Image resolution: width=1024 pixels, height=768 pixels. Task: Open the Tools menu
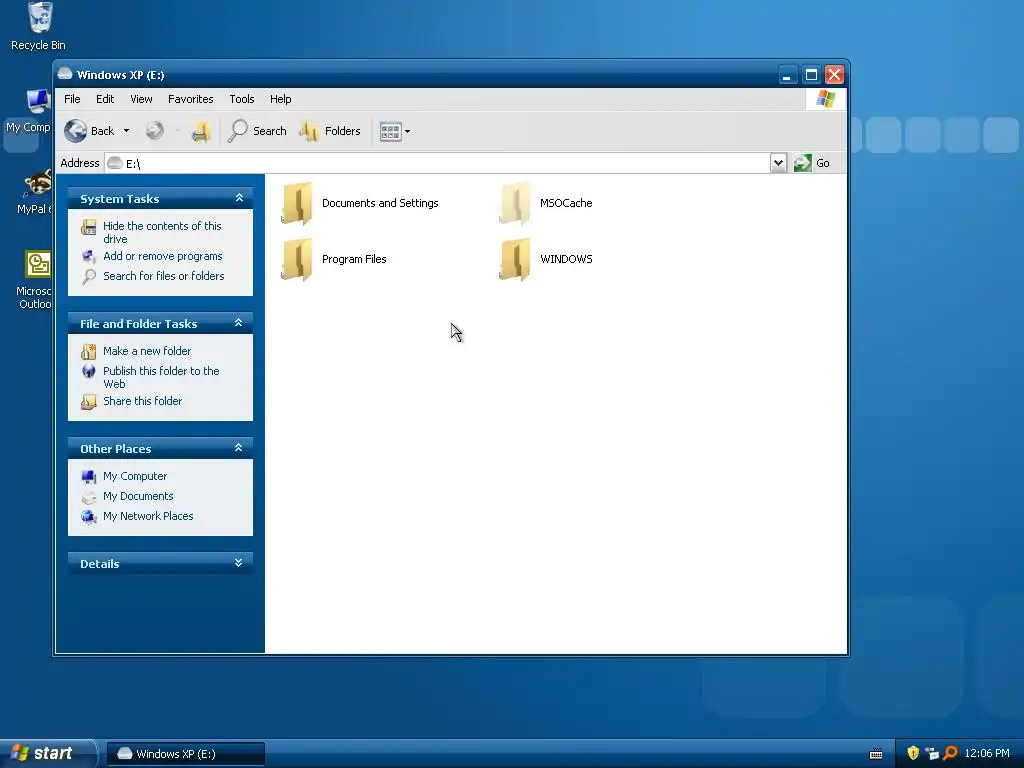[242, 99]
